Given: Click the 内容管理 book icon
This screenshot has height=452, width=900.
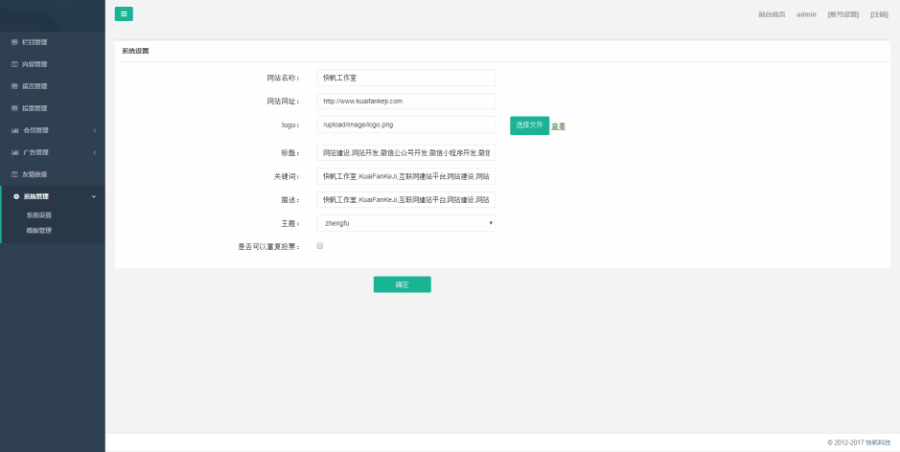Looking at the screenshot, I should (15, 64).
